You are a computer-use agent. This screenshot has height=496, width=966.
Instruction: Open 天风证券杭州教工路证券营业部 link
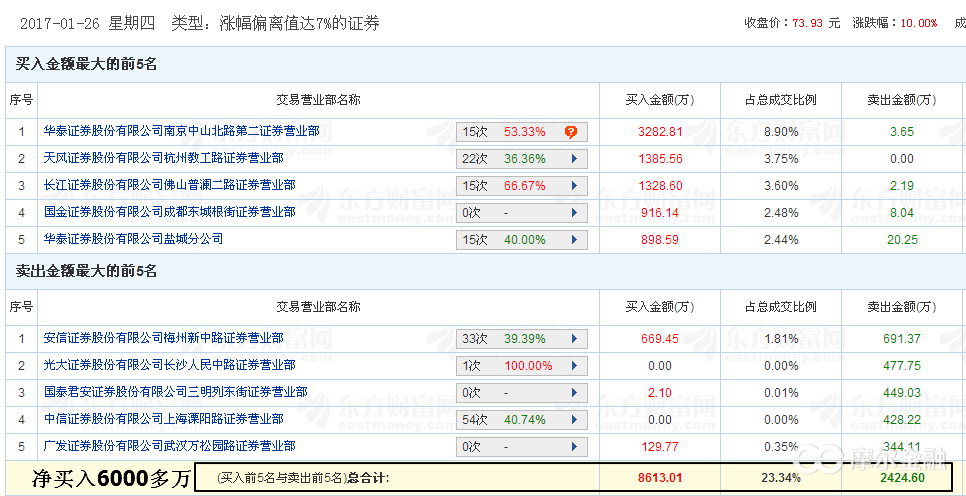[163, 158]
